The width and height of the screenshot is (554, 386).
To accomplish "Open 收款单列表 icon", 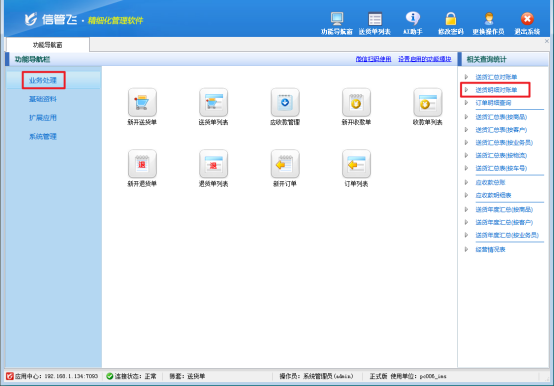I will tap(428, 102).
